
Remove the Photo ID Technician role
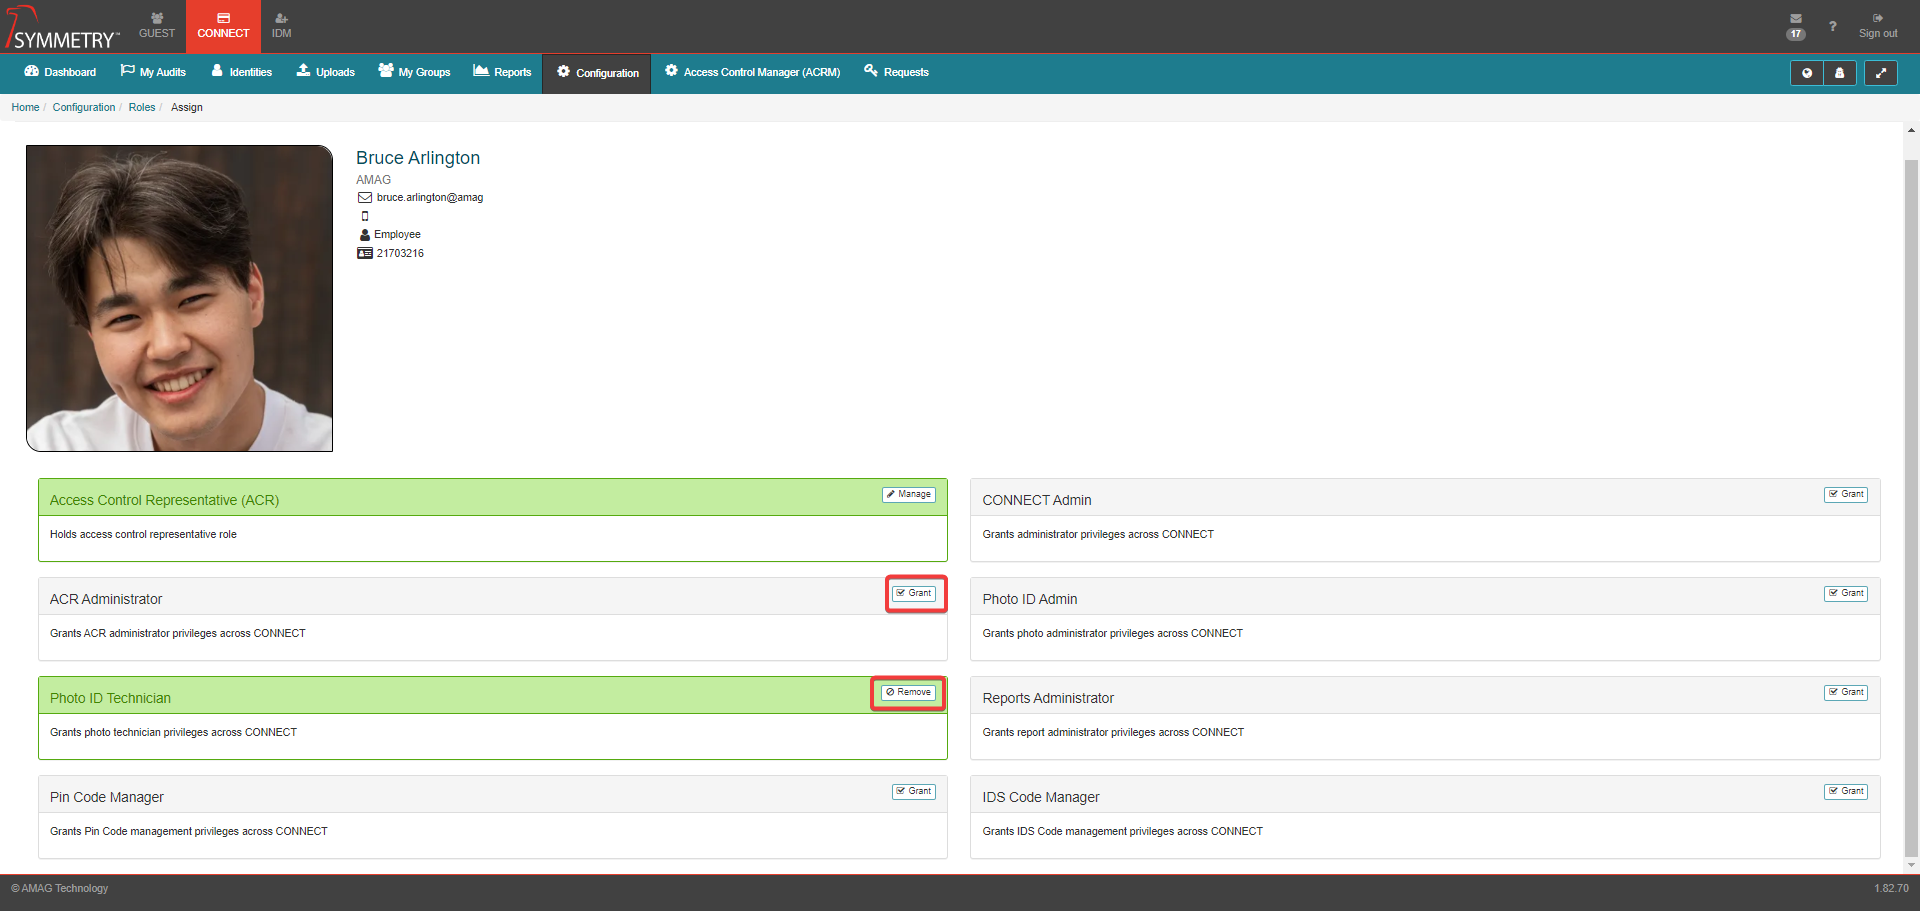point(908,692)
